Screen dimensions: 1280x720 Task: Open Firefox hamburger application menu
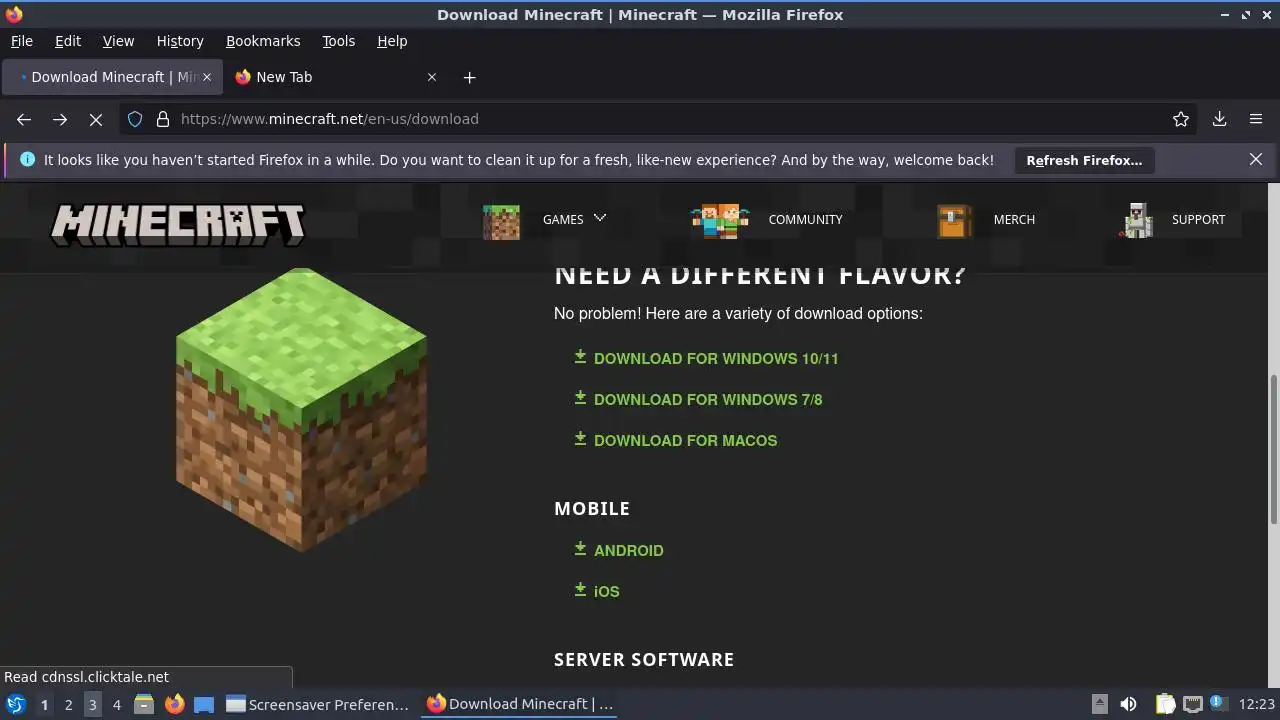[1256, 119]
